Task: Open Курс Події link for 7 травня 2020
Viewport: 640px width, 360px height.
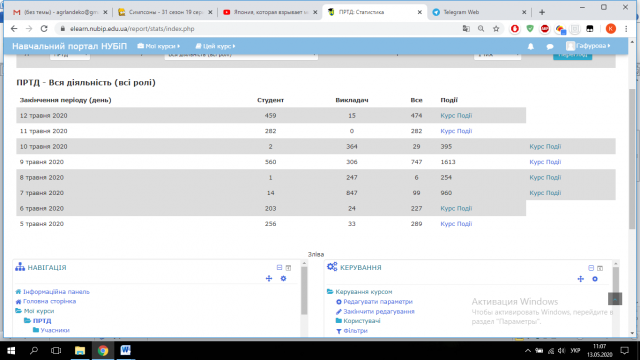Action: pos(545,193)
